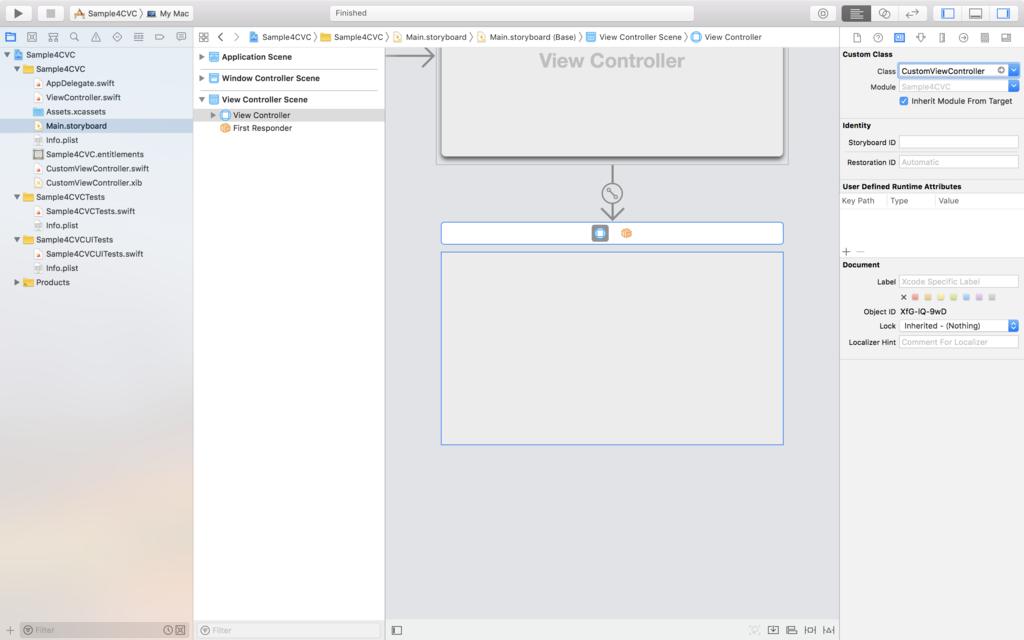The image size is (1024, 640).
Task: Open the Project navigator folder icon
Action: [x=10, y=37]
